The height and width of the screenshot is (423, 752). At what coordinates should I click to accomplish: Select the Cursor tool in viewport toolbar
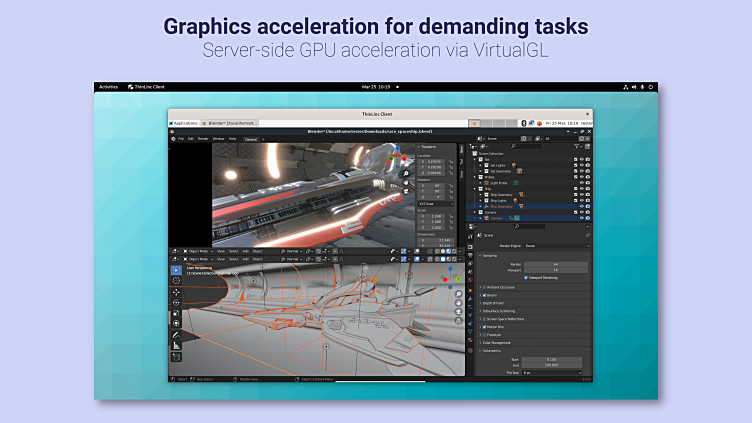point(176,281)
